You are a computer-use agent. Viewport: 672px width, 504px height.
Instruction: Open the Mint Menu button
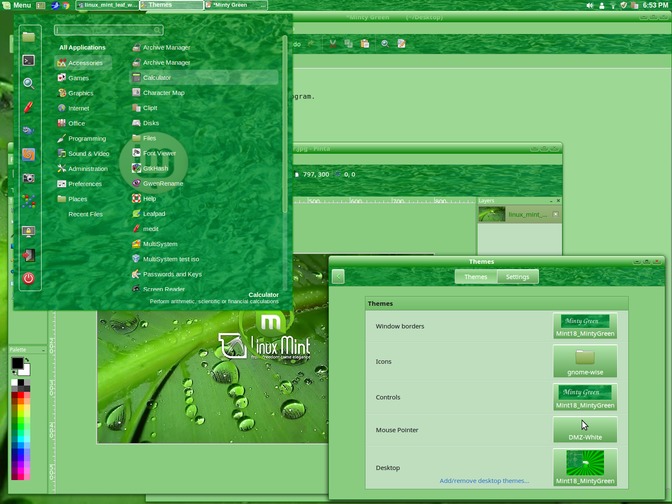tap(16, 5)
